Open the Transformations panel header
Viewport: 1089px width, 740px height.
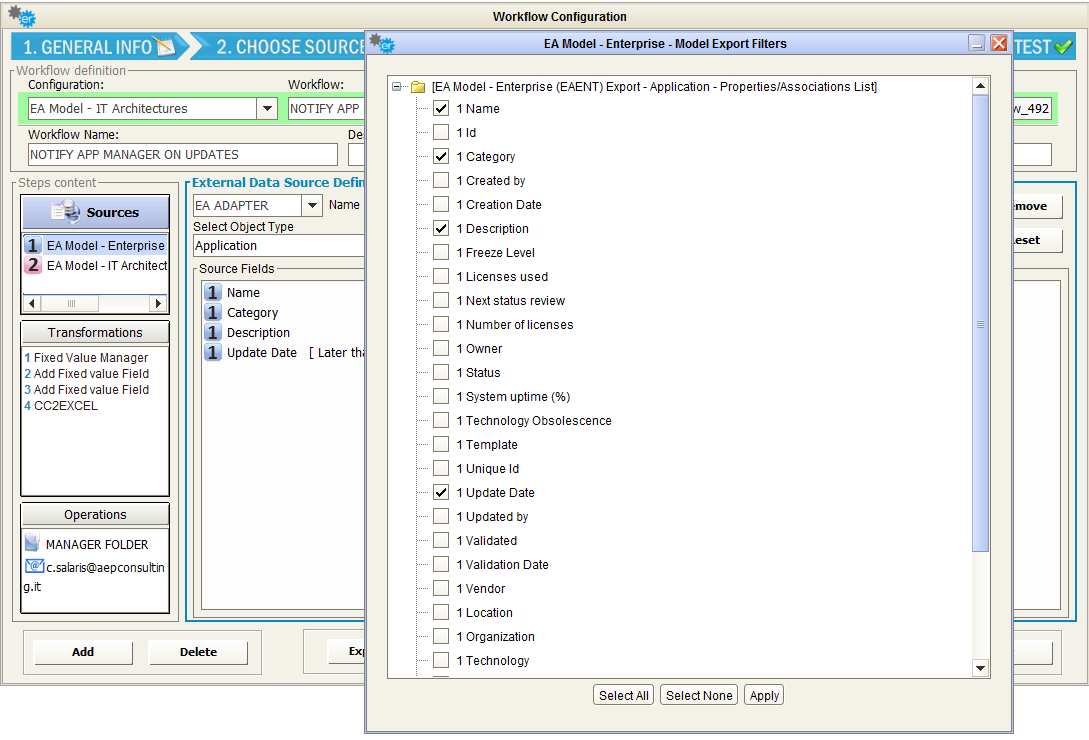[x=95, y=333]
